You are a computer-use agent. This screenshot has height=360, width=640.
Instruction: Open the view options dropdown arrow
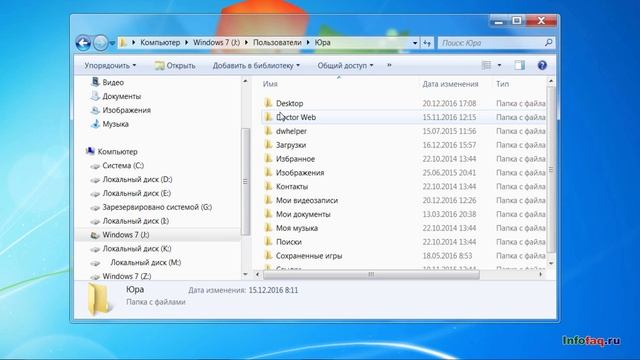tap(499, 65)
